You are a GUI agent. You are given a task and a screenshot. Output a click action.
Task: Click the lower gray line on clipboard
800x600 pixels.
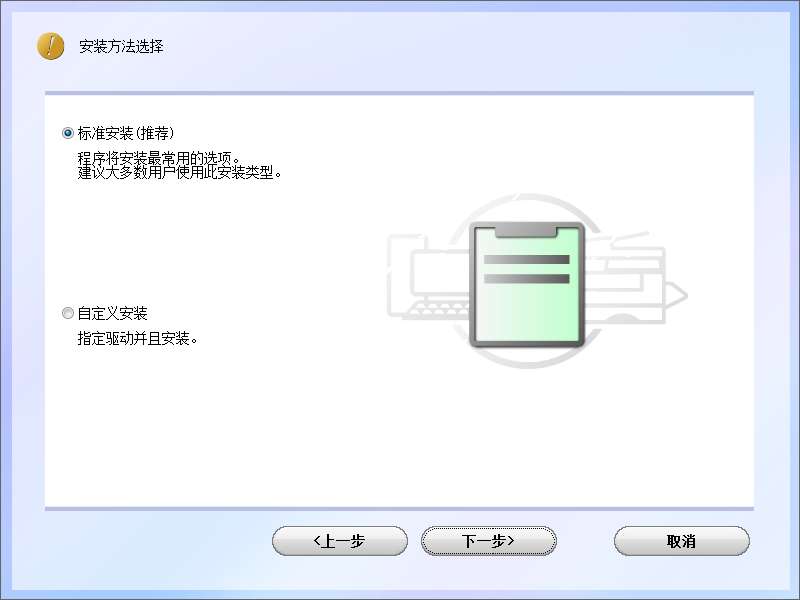pyautogui.click(x=527, y=279)
